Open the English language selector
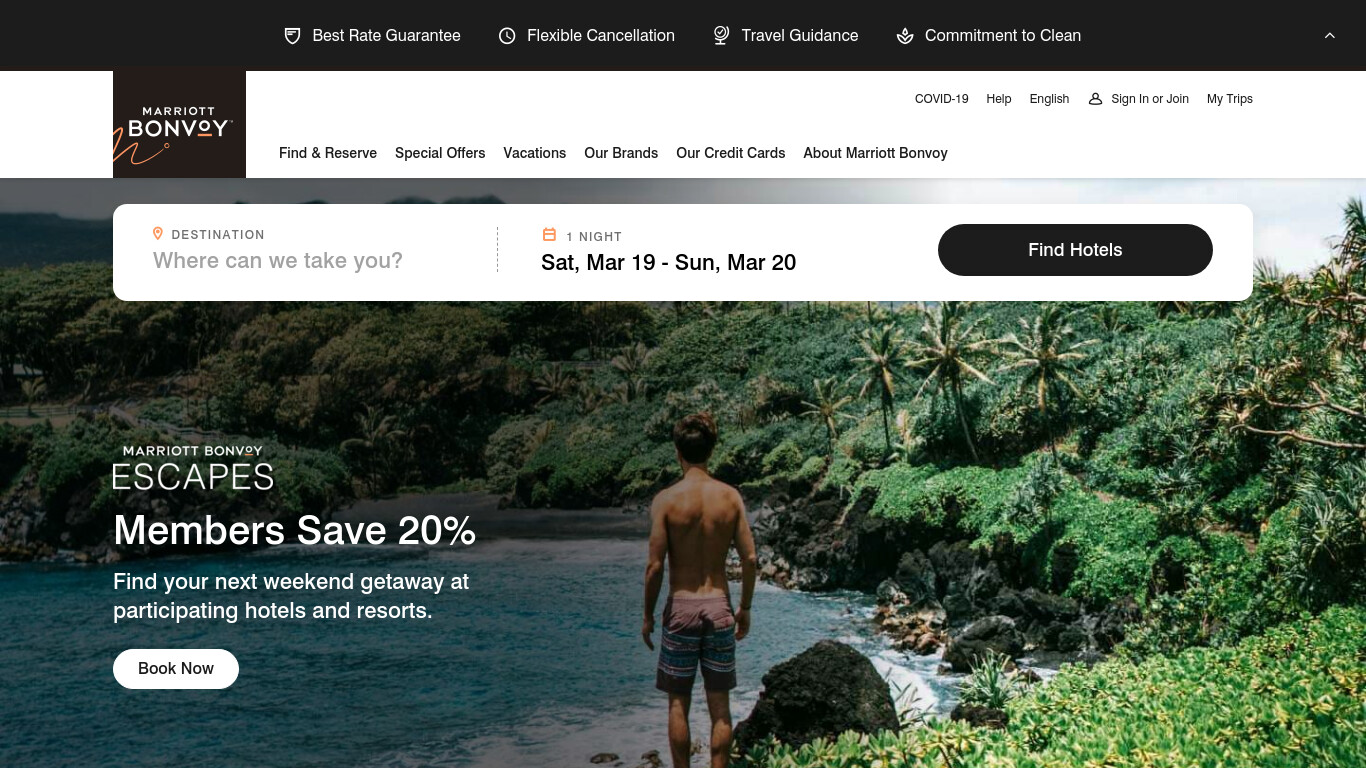The height and width of the screenshot is (768, 1366). click(1049, 99)
